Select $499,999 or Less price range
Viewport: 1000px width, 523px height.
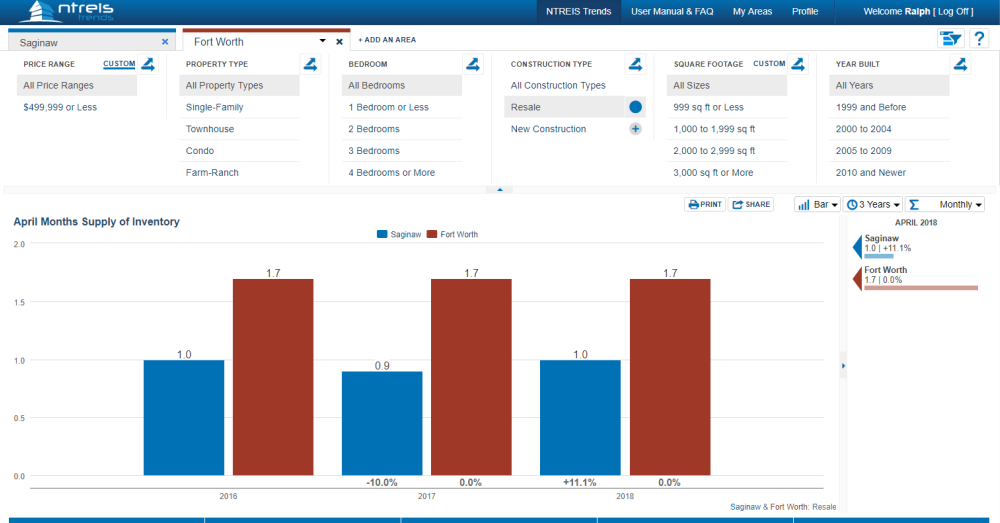77,107
